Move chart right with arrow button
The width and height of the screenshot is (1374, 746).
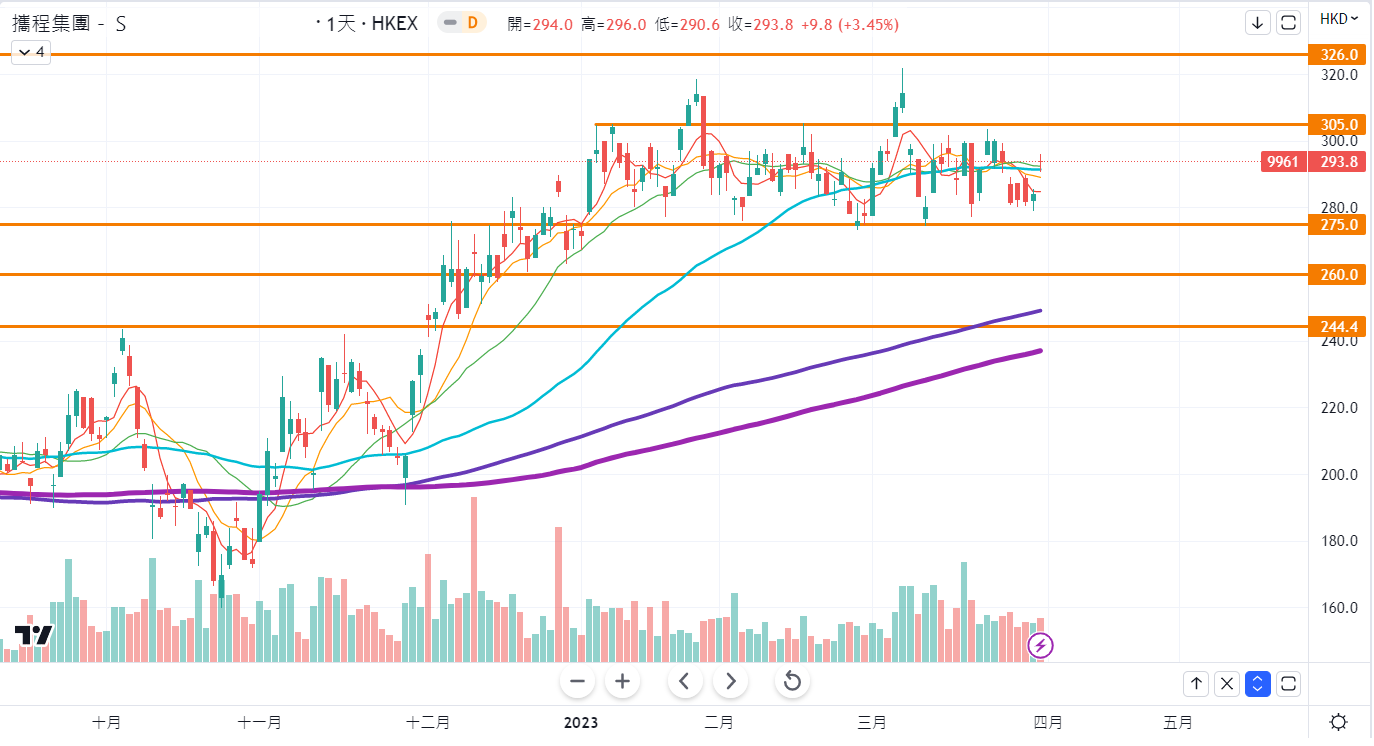[x=730, y=682]
